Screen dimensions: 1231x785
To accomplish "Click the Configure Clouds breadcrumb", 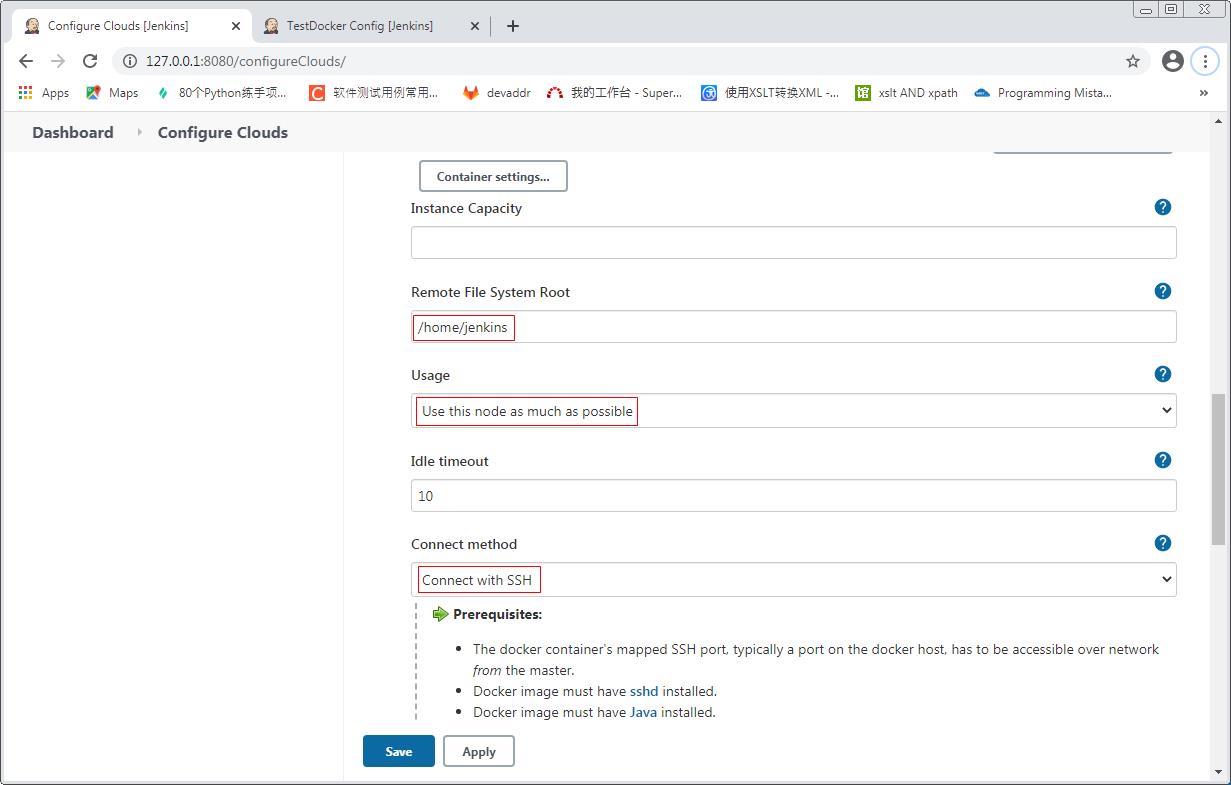I will (x=223, y=132).
